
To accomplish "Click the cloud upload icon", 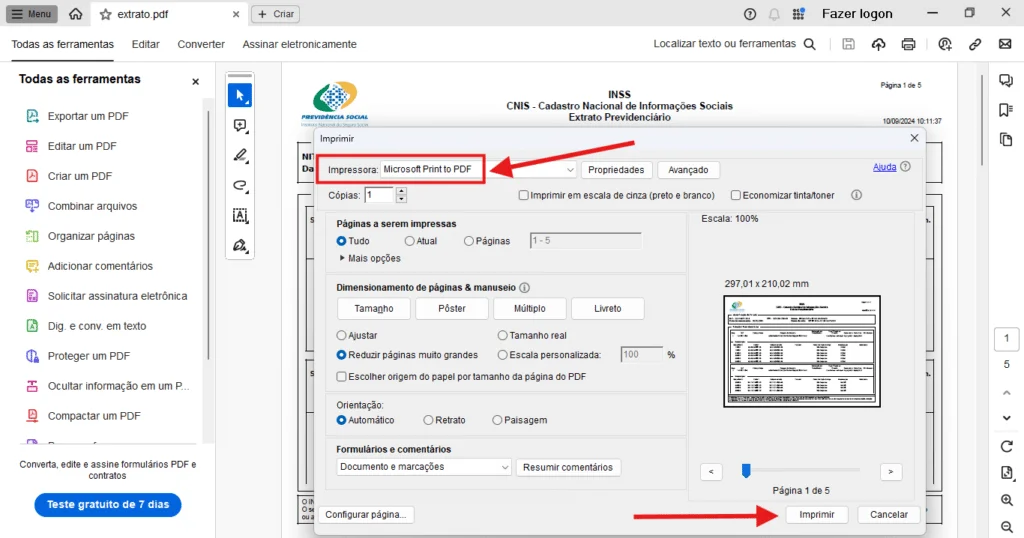I will click(878, 44).
